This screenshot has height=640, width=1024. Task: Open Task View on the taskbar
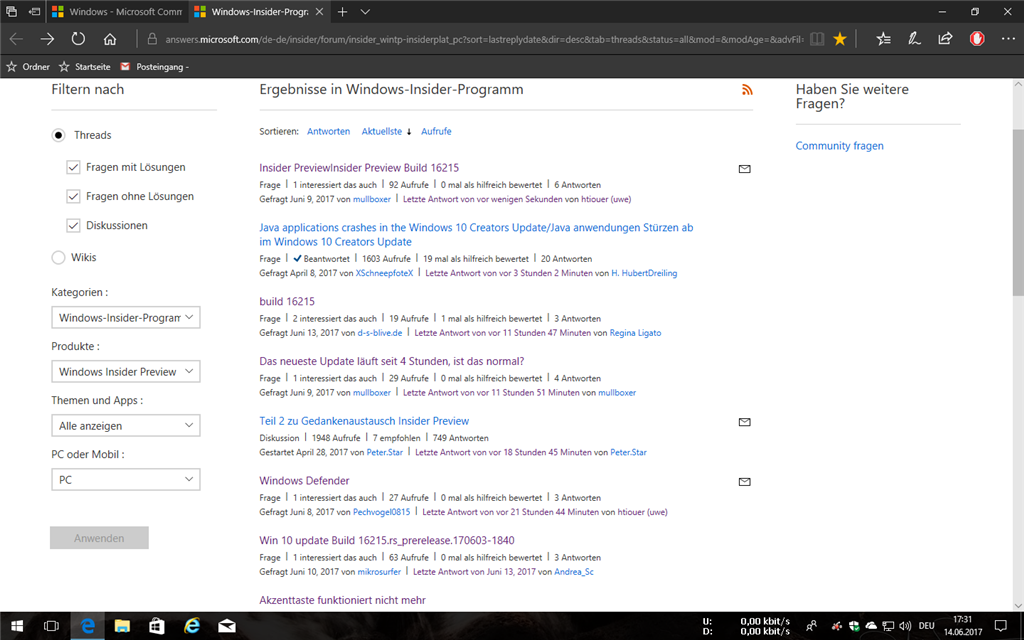tap(51, 626)
